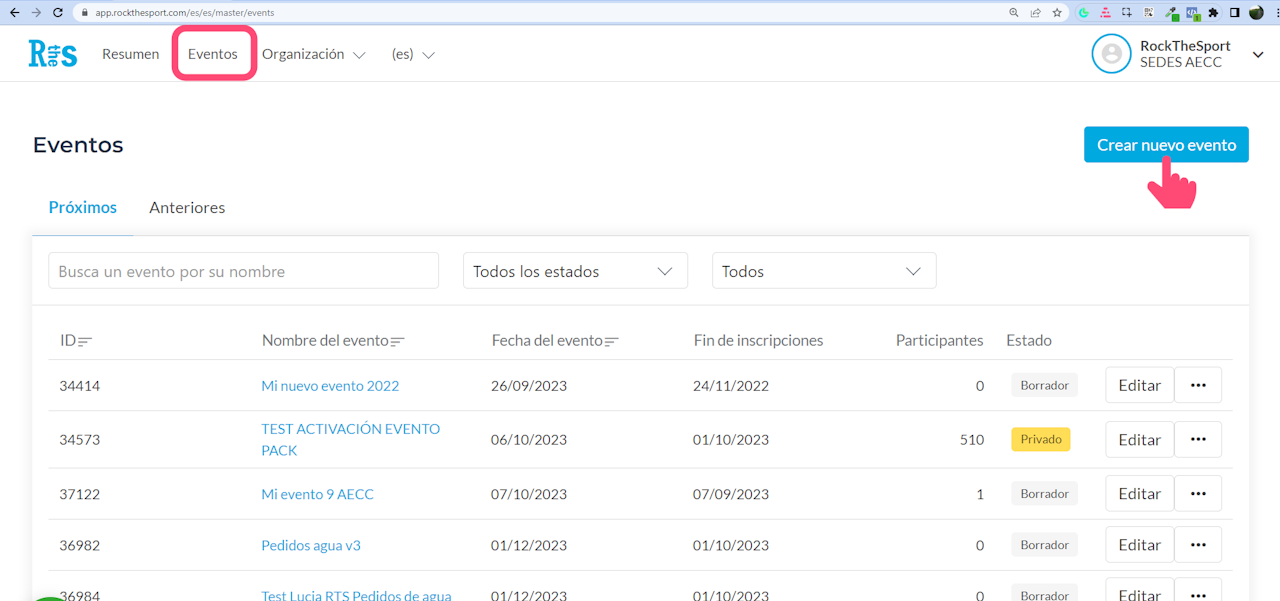Click the RTS logo
The height and width of the screenshot is (601, 1280).
point(53,54)
